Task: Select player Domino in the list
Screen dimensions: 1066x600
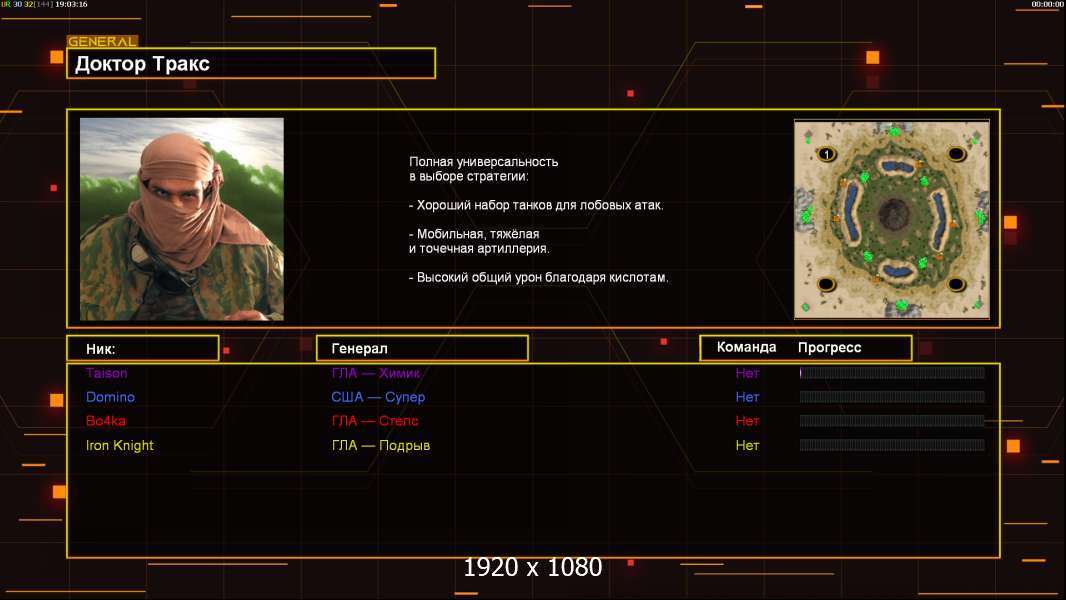Action: (110, 397)
